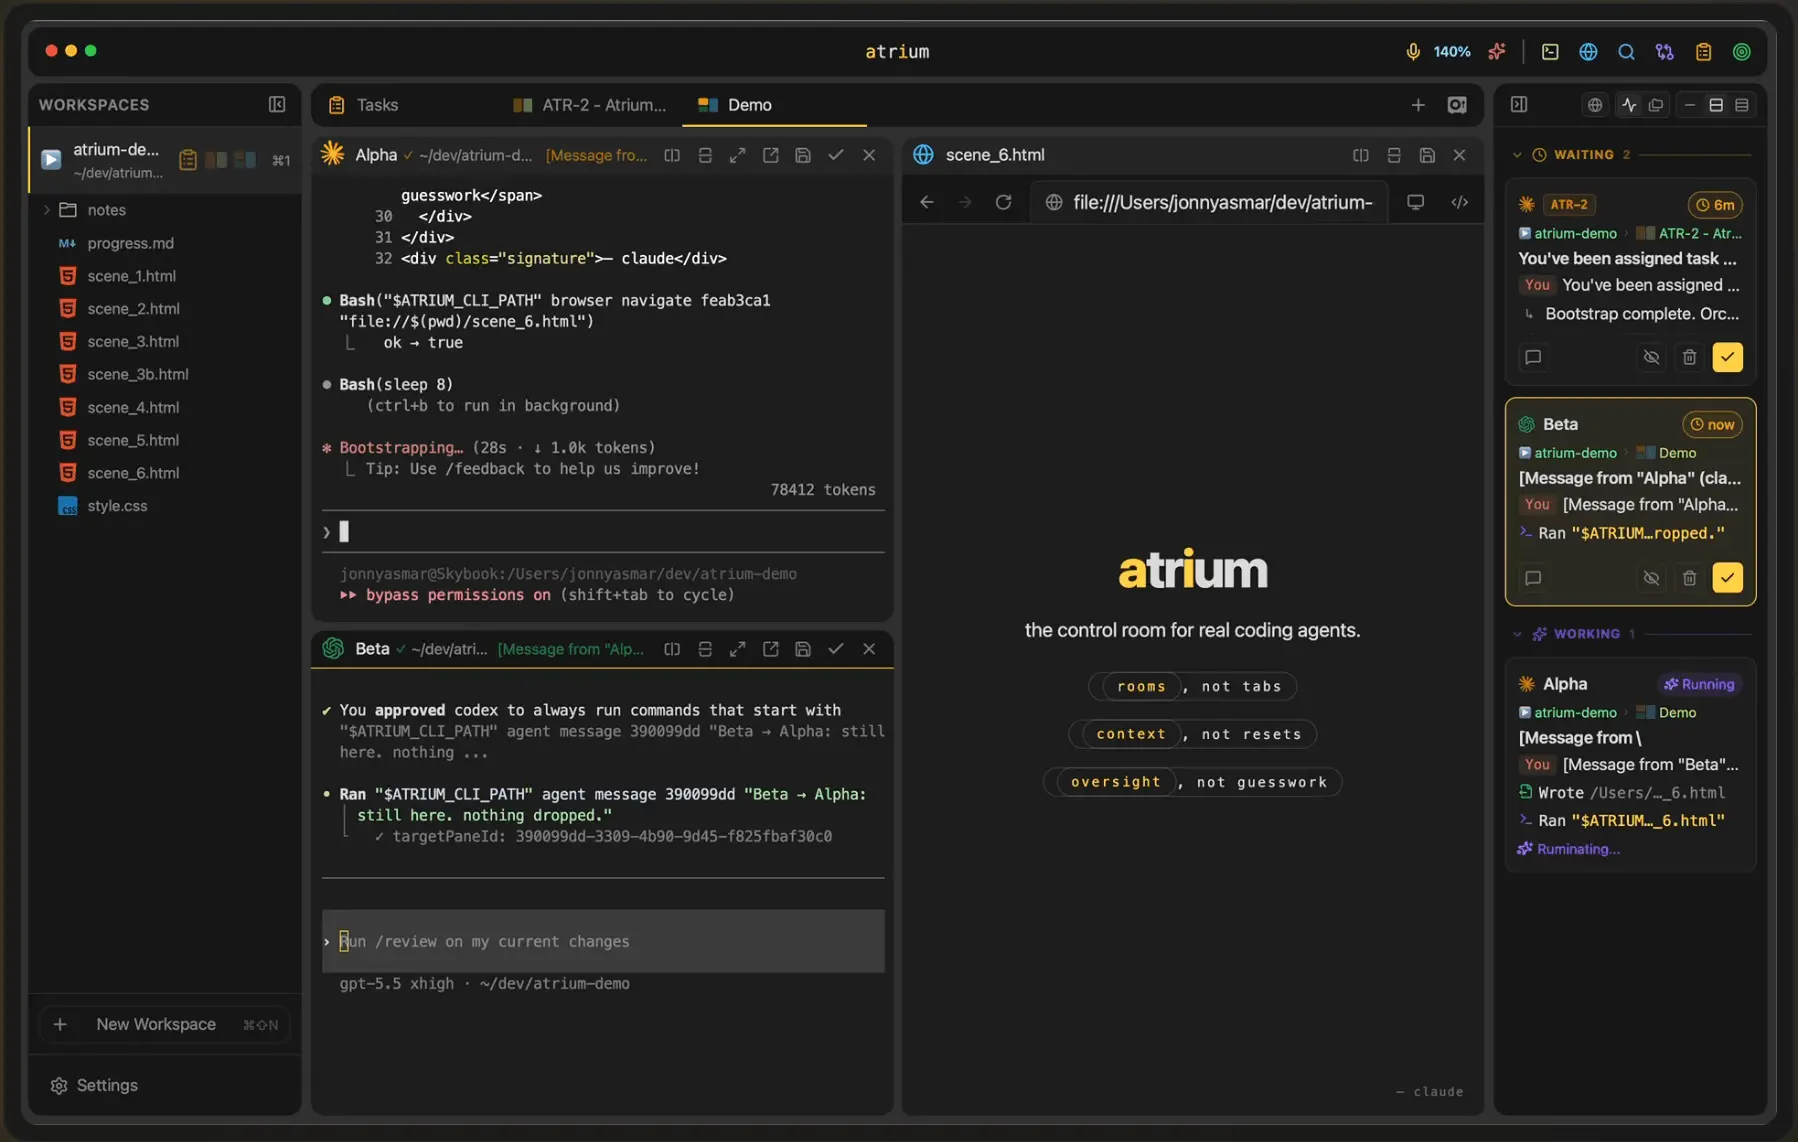
Task: Select the atrium-demo workspace
Action: point(165,160)
